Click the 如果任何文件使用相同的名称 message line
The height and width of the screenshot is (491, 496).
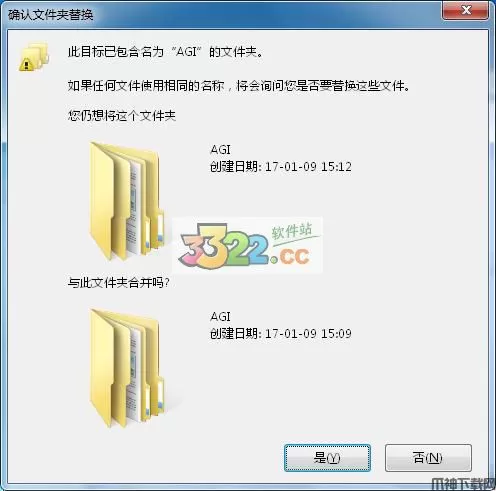(239, 86)
